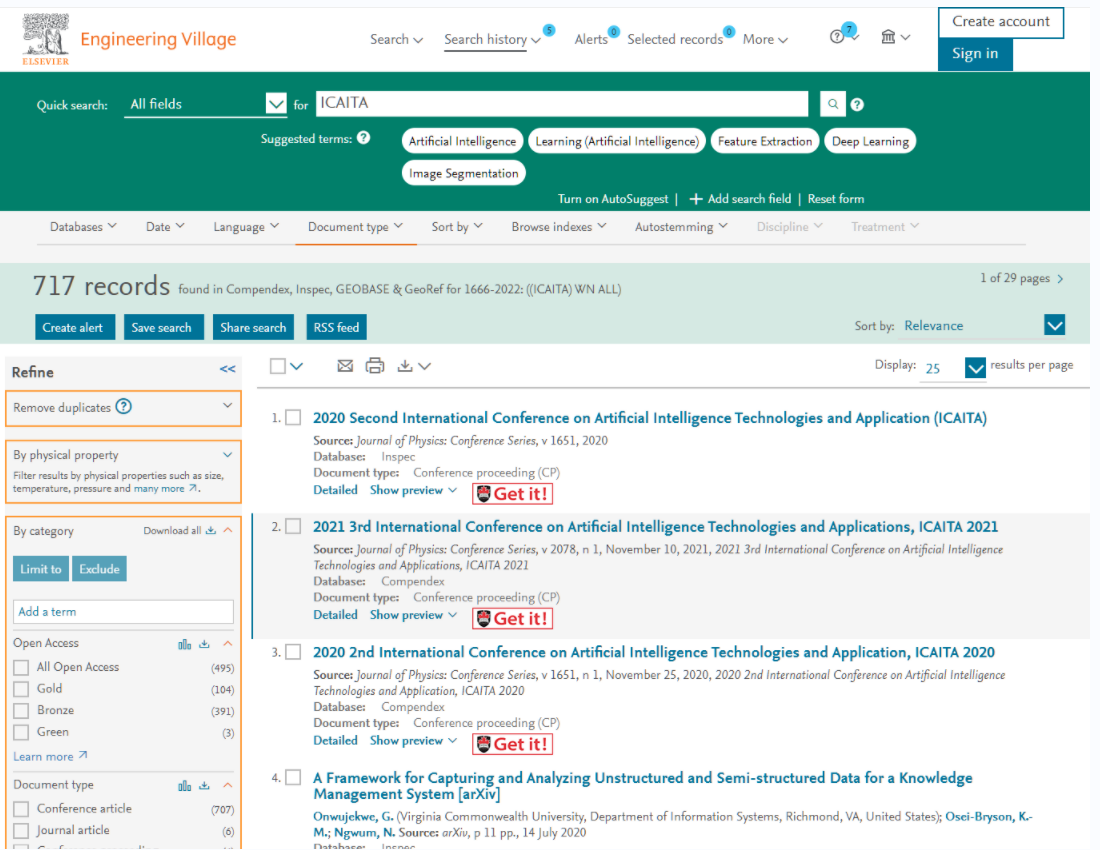1100x850 pixels.
Task: Click the RSS feed button
Action: pos(336,328)
